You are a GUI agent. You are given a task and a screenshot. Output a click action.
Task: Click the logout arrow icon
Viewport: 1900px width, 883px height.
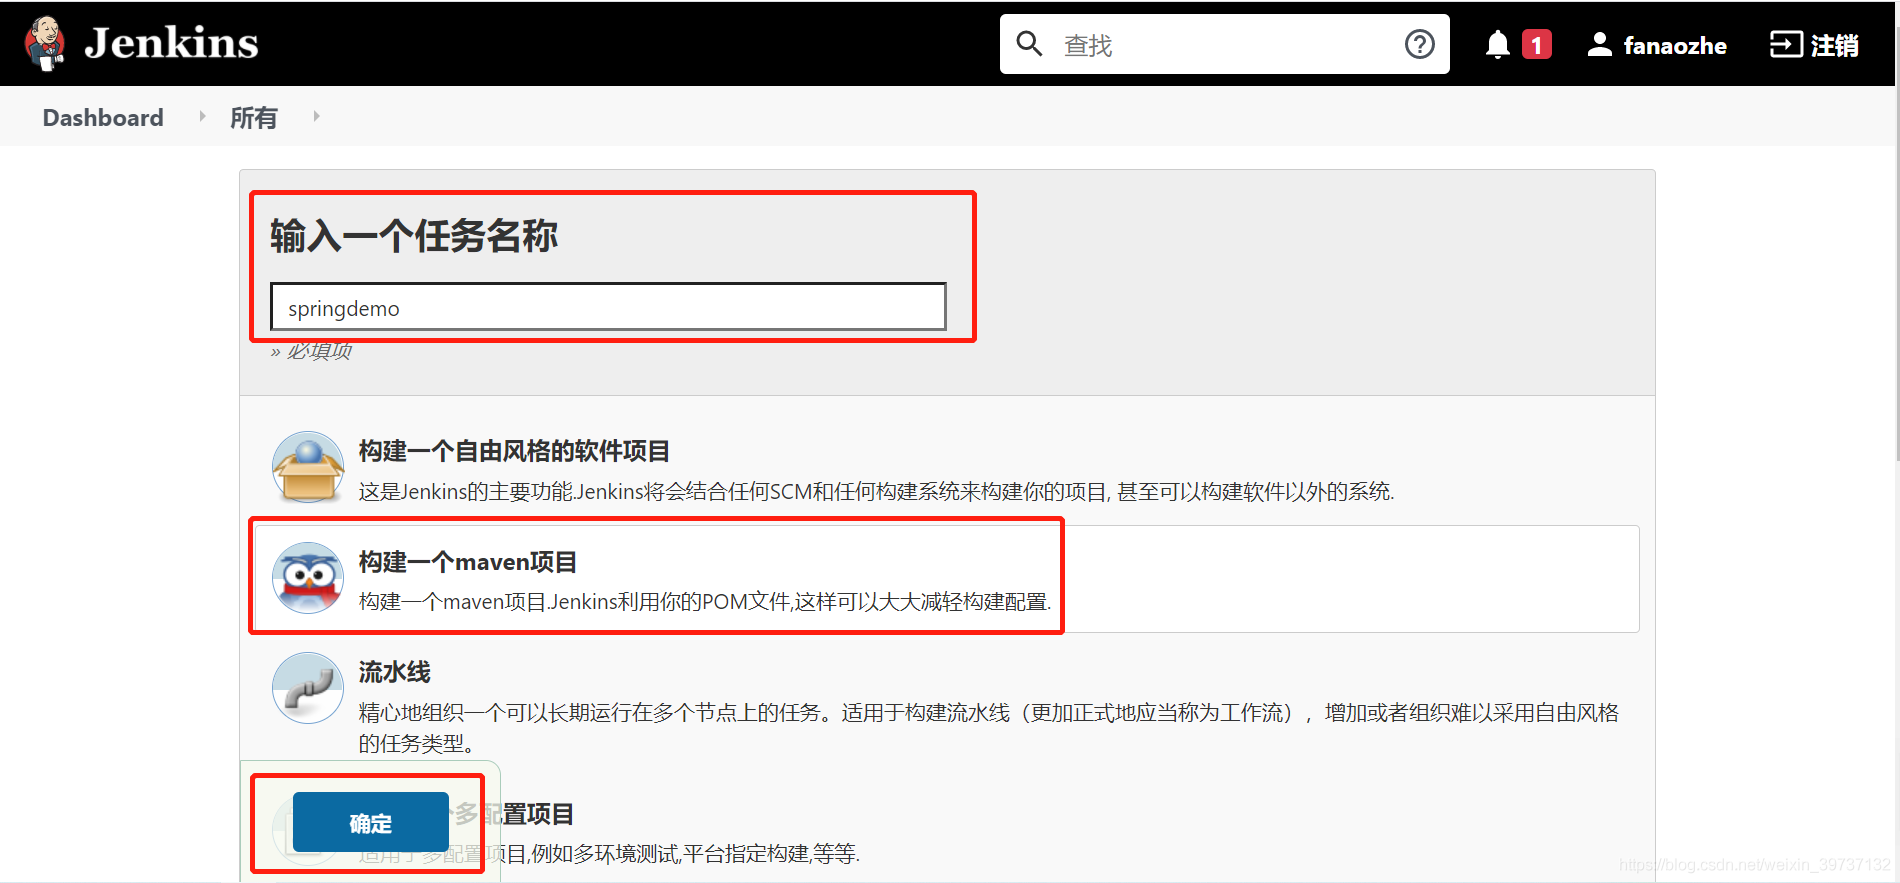coord(1786,44)
